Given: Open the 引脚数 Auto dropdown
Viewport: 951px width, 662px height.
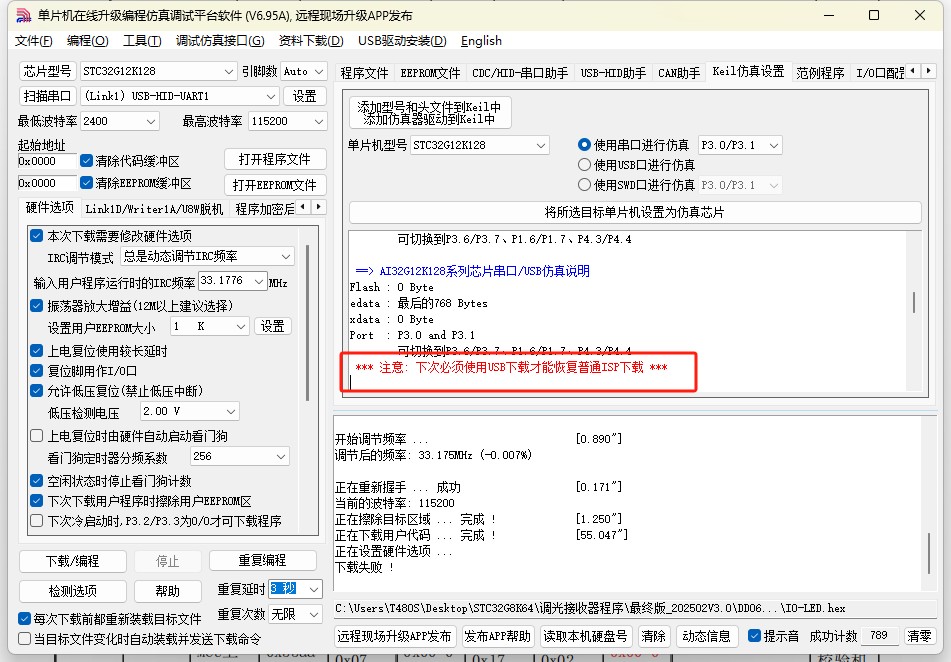Looking at the screenshot, I should pyautogui.click(x=320, y=72).
